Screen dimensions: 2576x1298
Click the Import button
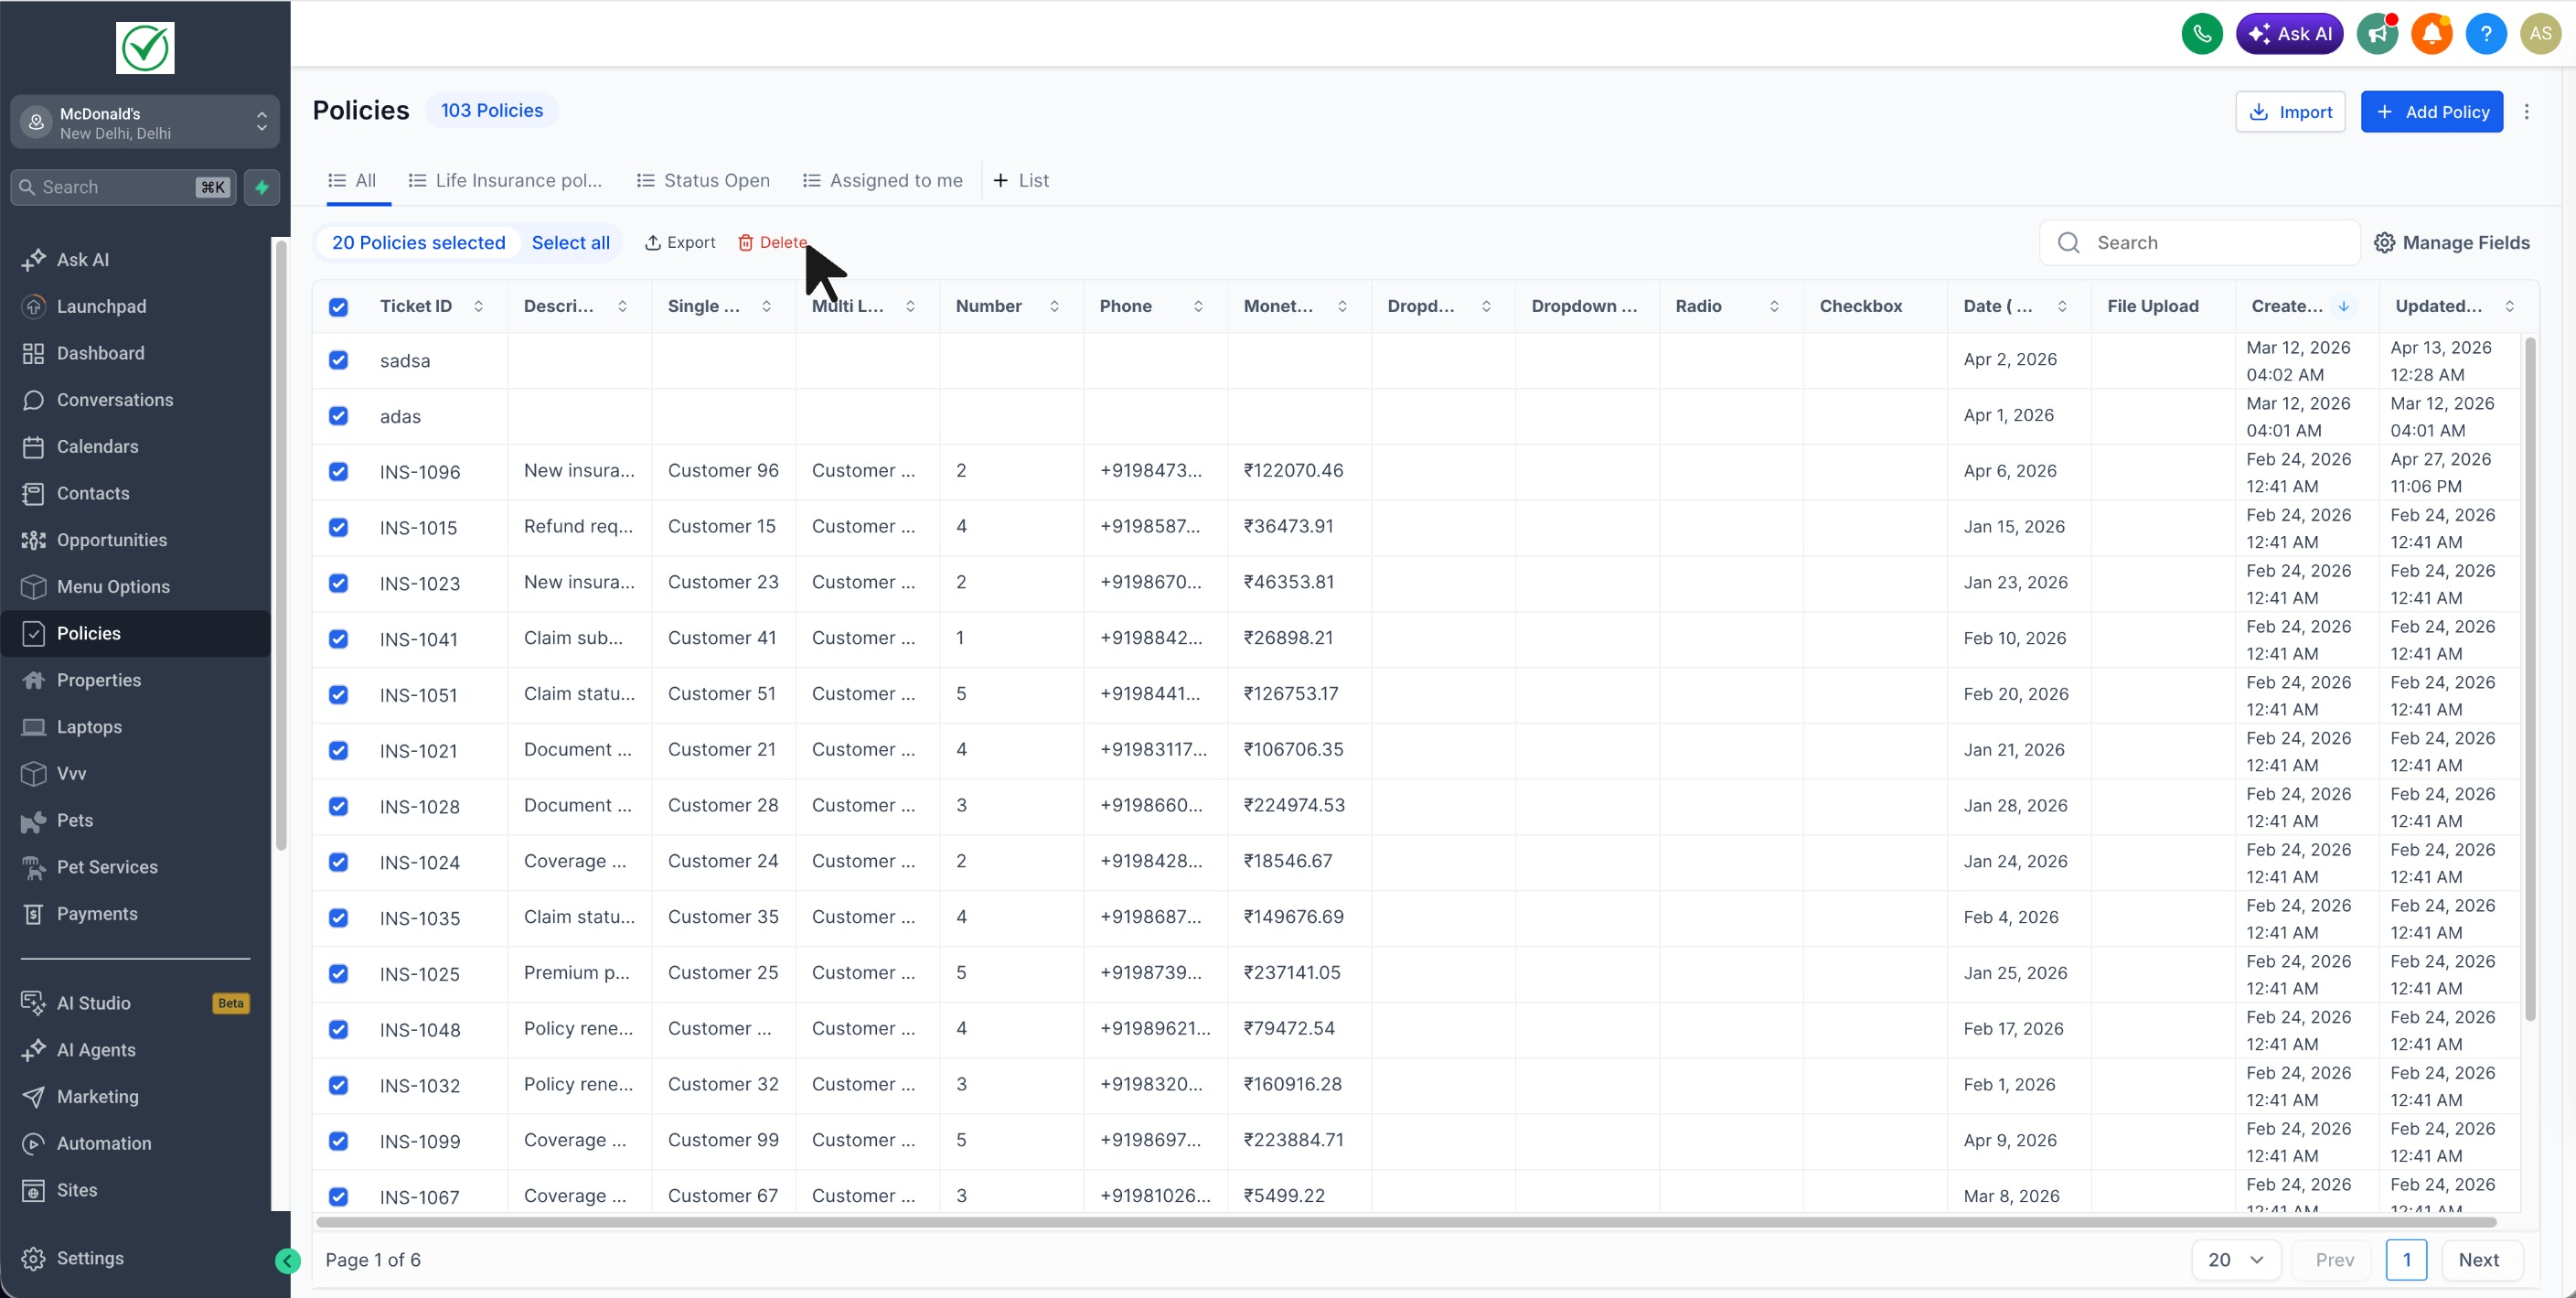pos(2290,112)
